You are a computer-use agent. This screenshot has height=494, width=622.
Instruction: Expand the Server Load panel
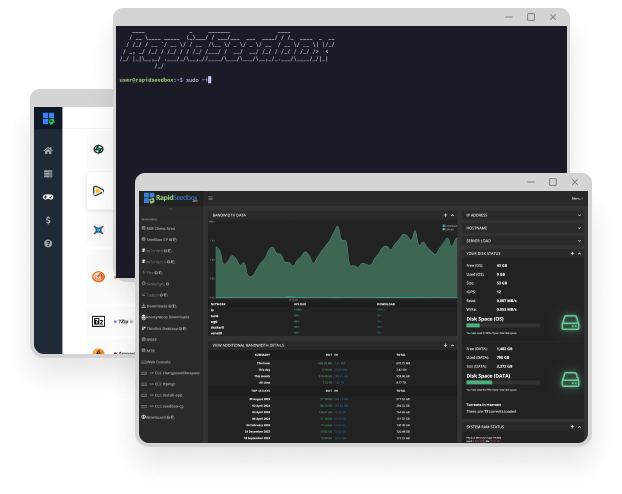coord(579,240)
